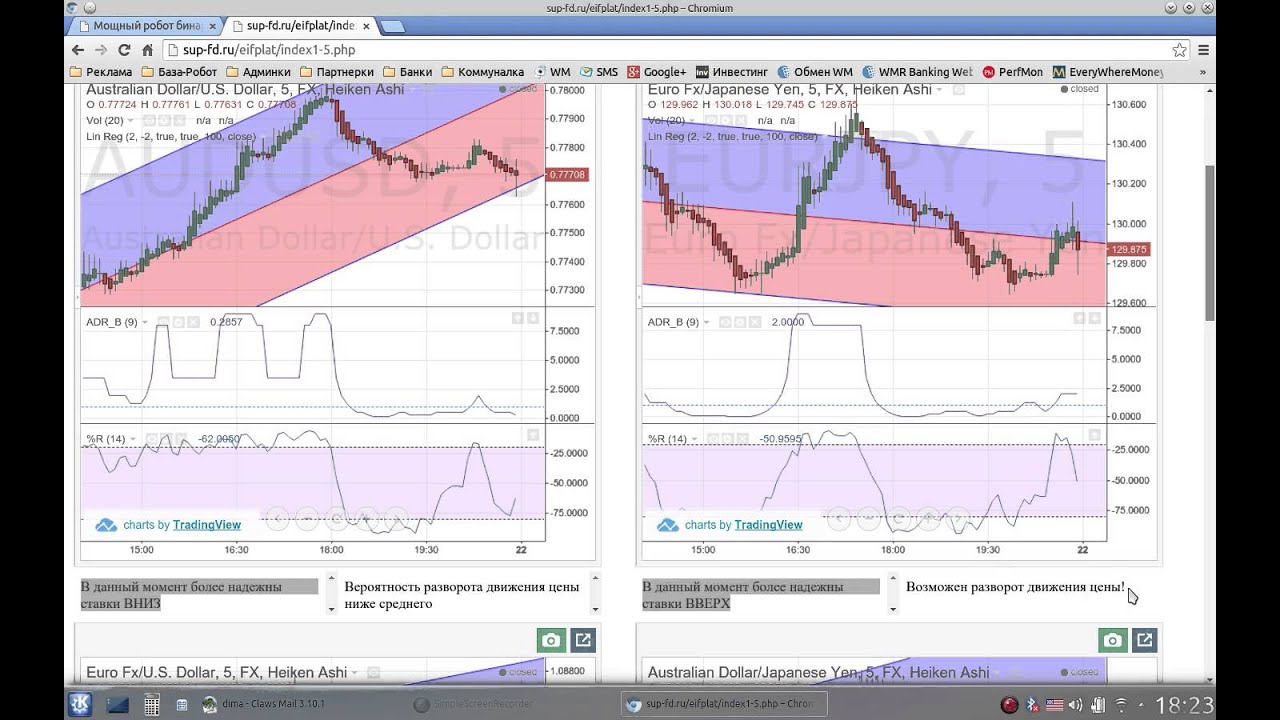The width and height of the screenshot is (1280, 720).
Task: Click the red recording tray icon
Action: 1010,705
